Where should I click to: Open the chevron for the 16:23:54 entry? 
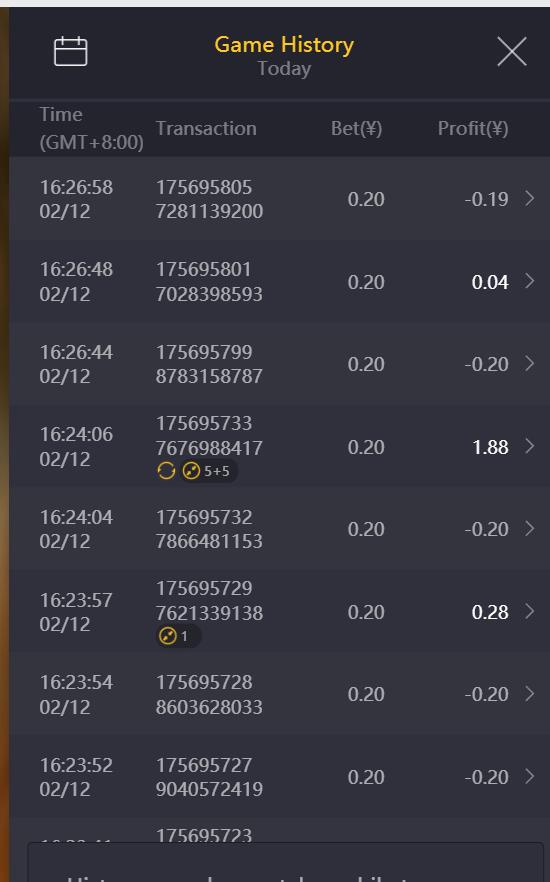coord(529,694)
